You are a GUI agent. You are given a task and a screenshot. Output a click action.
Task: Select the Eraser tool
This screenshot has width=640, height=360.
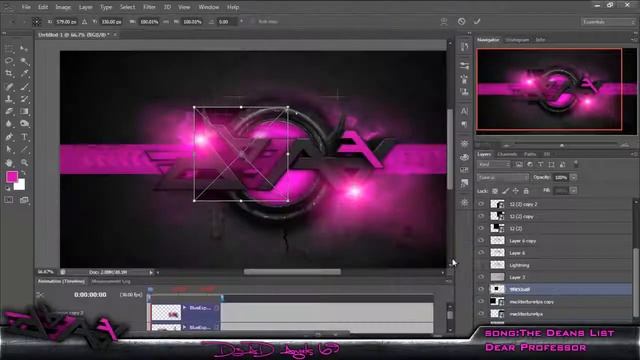(x=9, y=111)
